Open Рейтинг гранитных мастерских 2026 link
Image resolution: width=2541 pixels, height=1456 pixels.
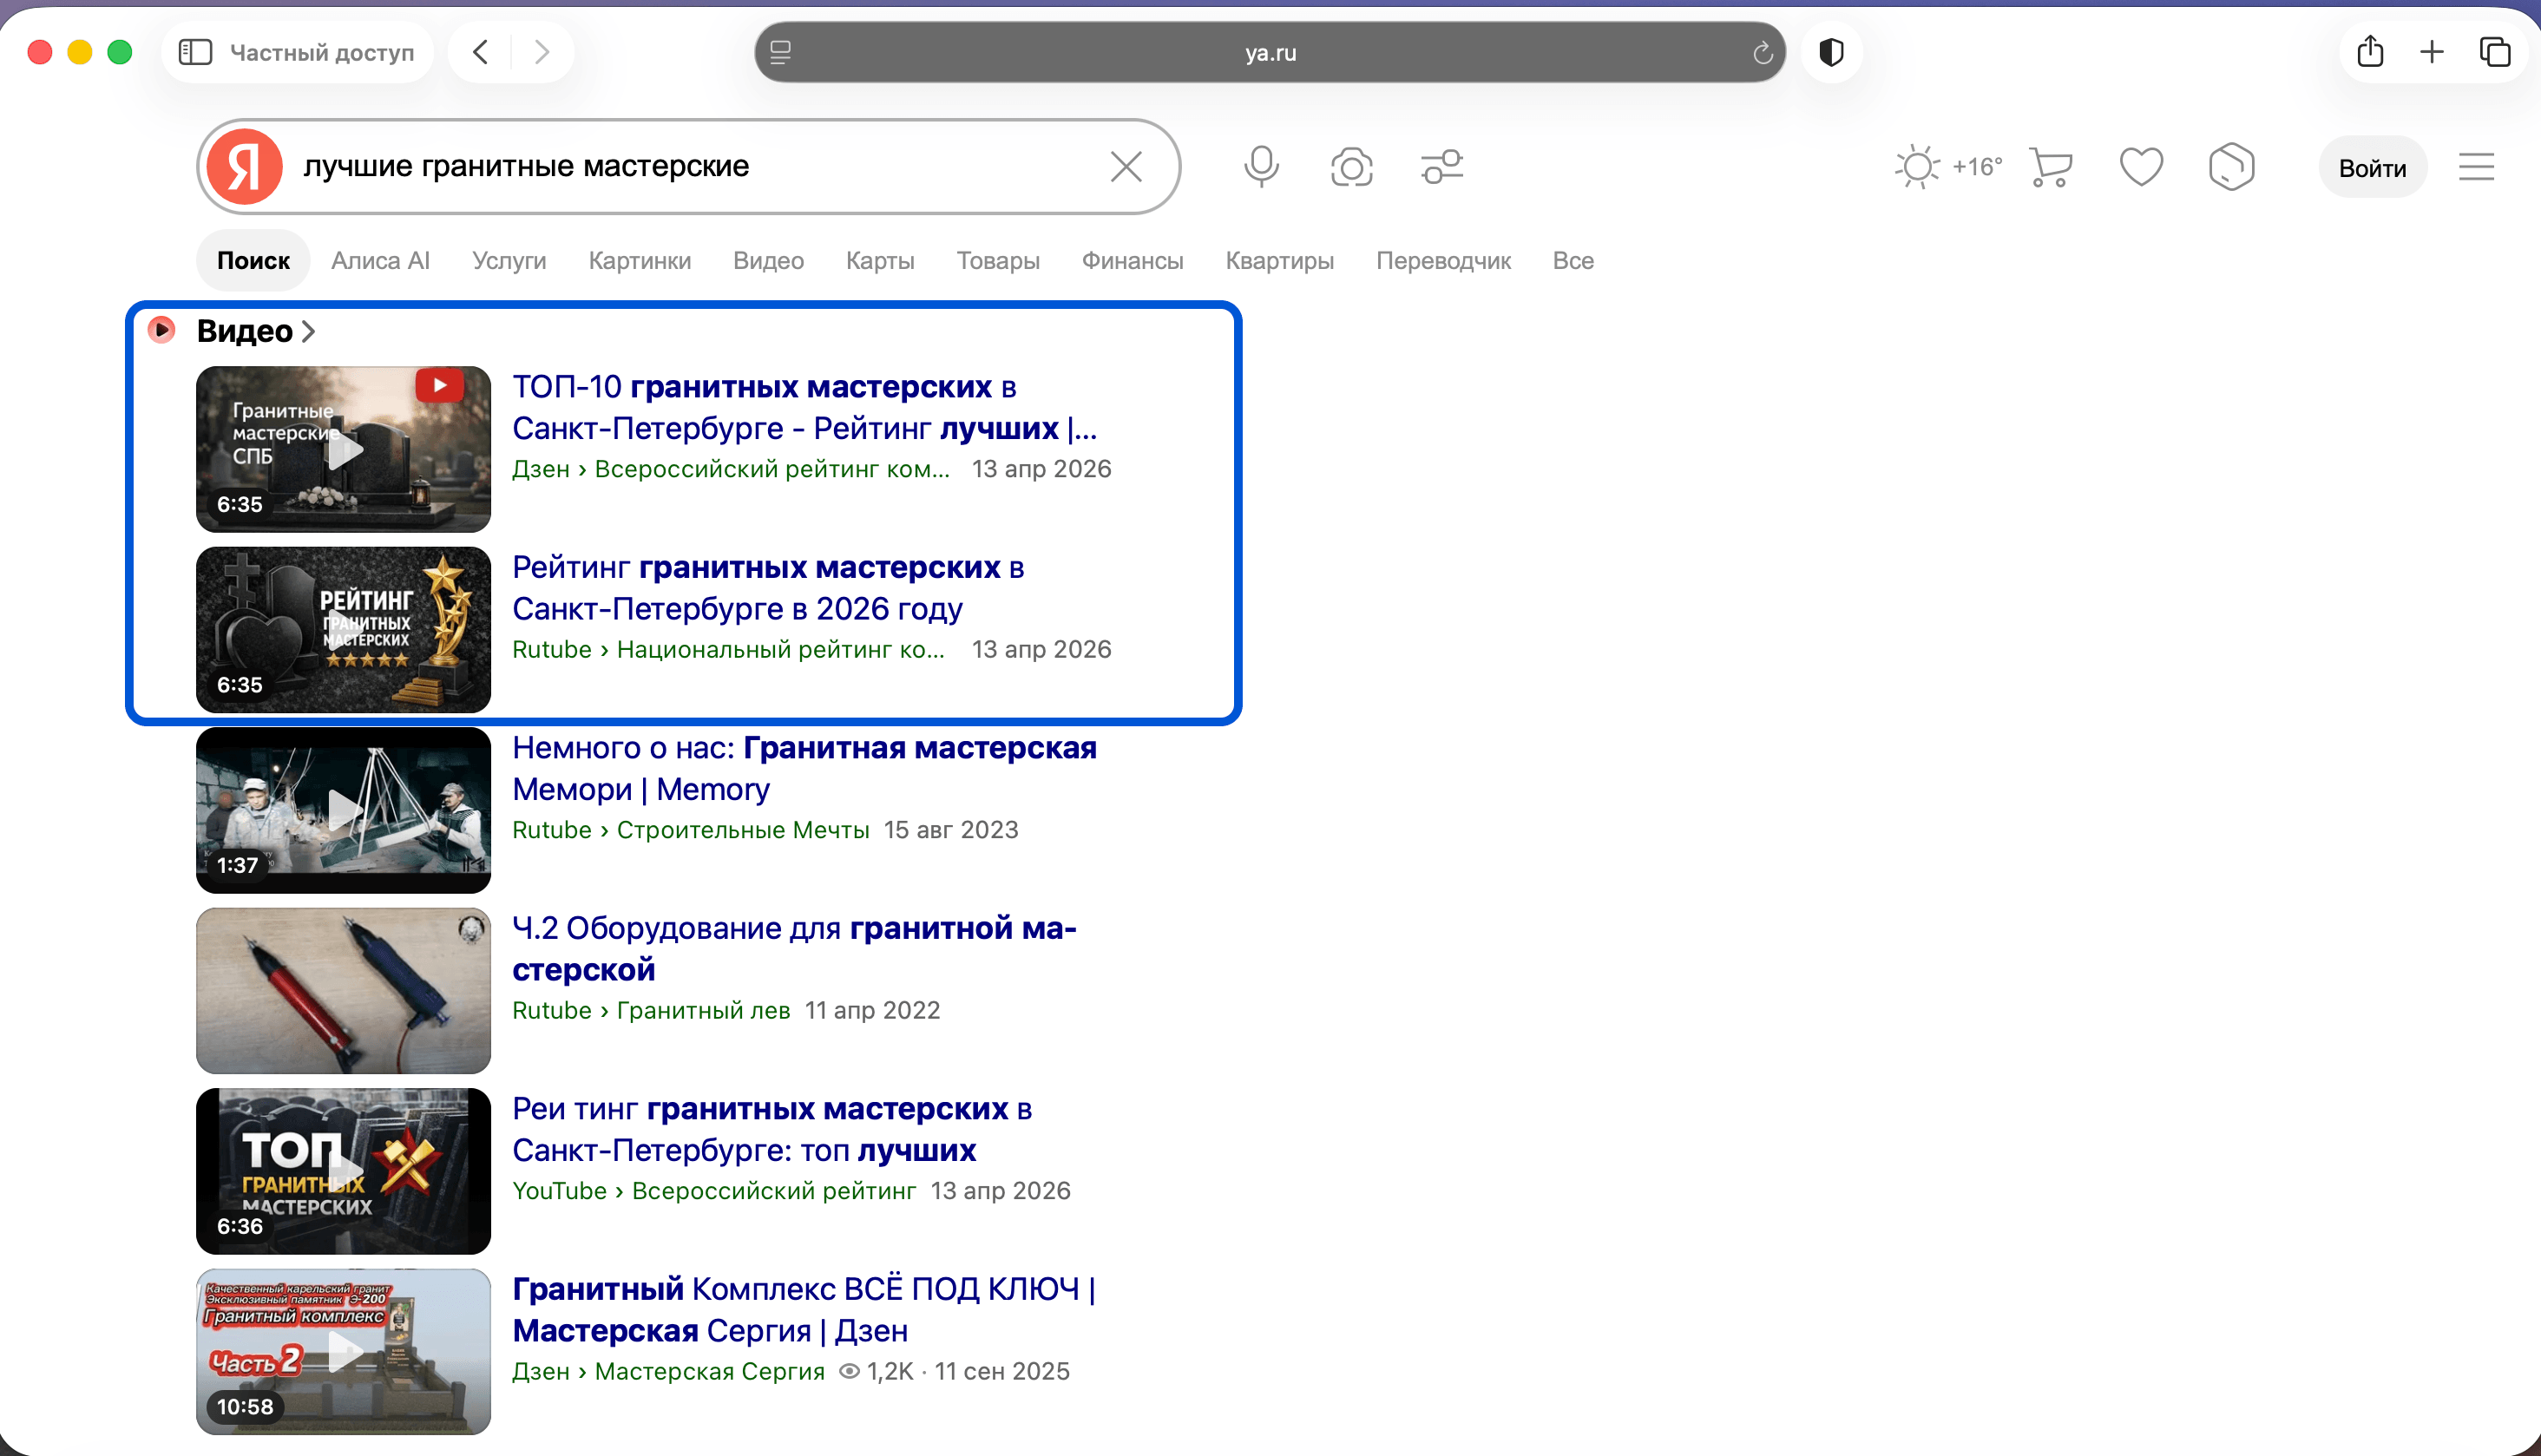(768, 587)
